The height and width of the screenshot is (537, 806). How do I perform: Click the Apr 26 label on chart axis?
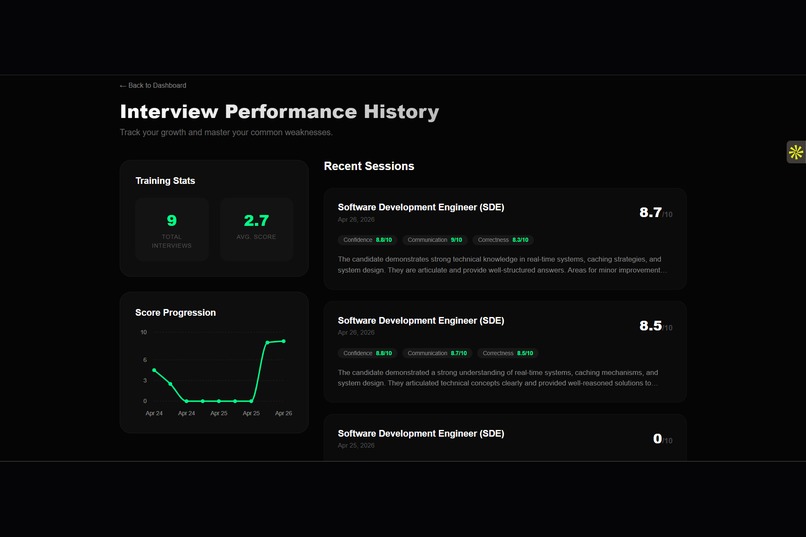(283, 413)
